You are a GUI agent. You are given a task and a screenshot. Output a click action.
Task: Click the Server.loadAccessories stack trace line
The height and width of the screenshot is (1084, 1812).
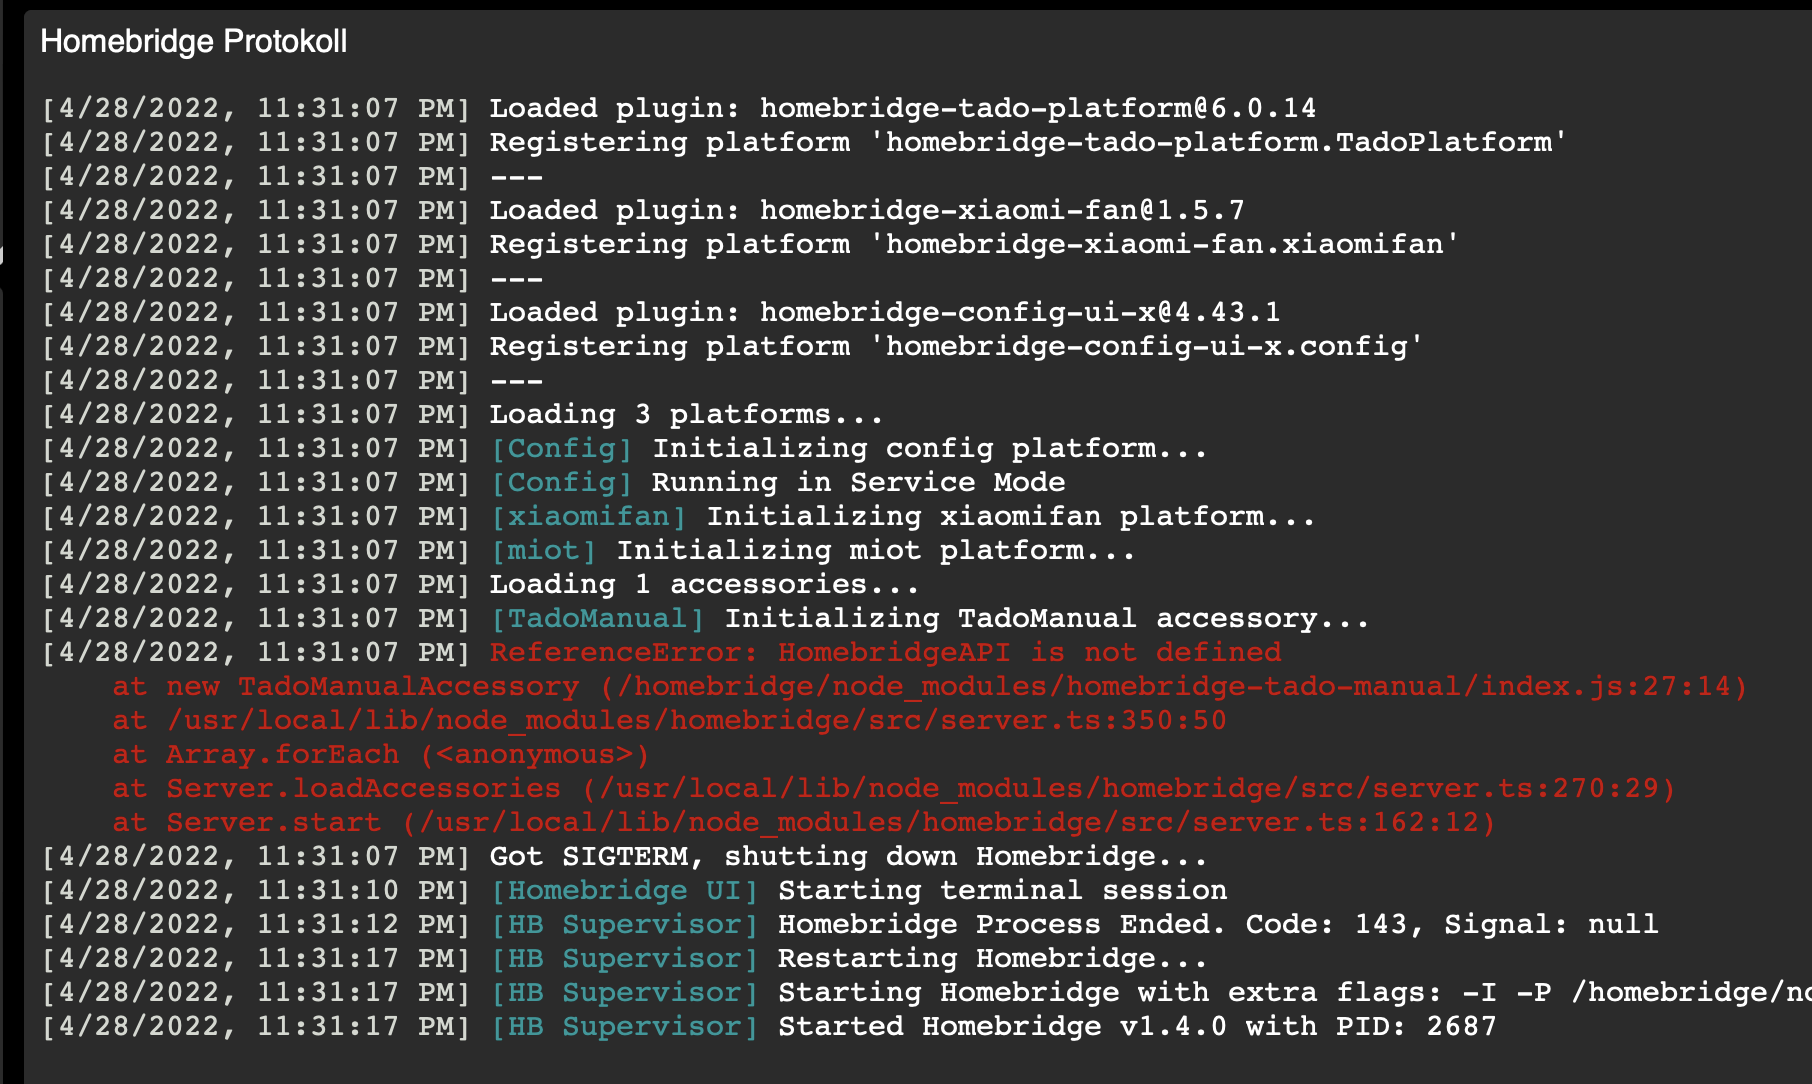tap(893, 788)
